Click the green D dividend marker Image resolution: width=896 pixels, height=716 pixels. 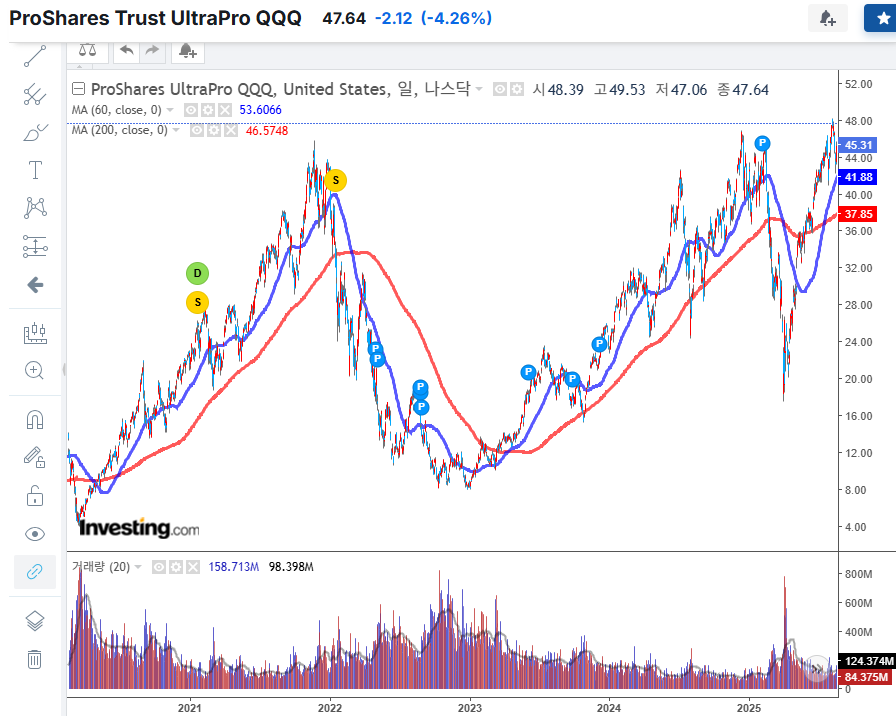pyautogui.click(x=197, y=273)
